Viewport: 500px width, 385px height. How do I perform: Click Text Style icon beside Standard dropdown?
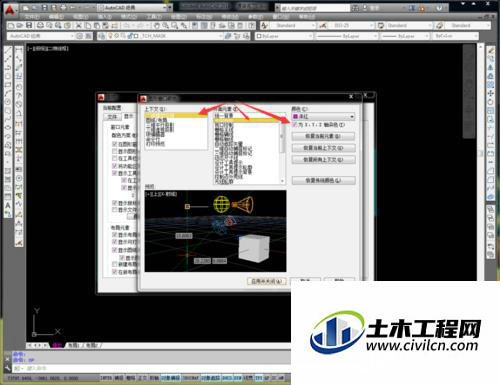[x=265, y=25]
